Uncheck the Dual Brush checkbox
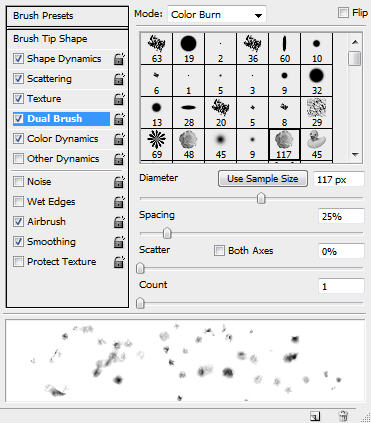The height and width of the screenshot is (423, 371). pyautogui.click(x=18, y=119)
